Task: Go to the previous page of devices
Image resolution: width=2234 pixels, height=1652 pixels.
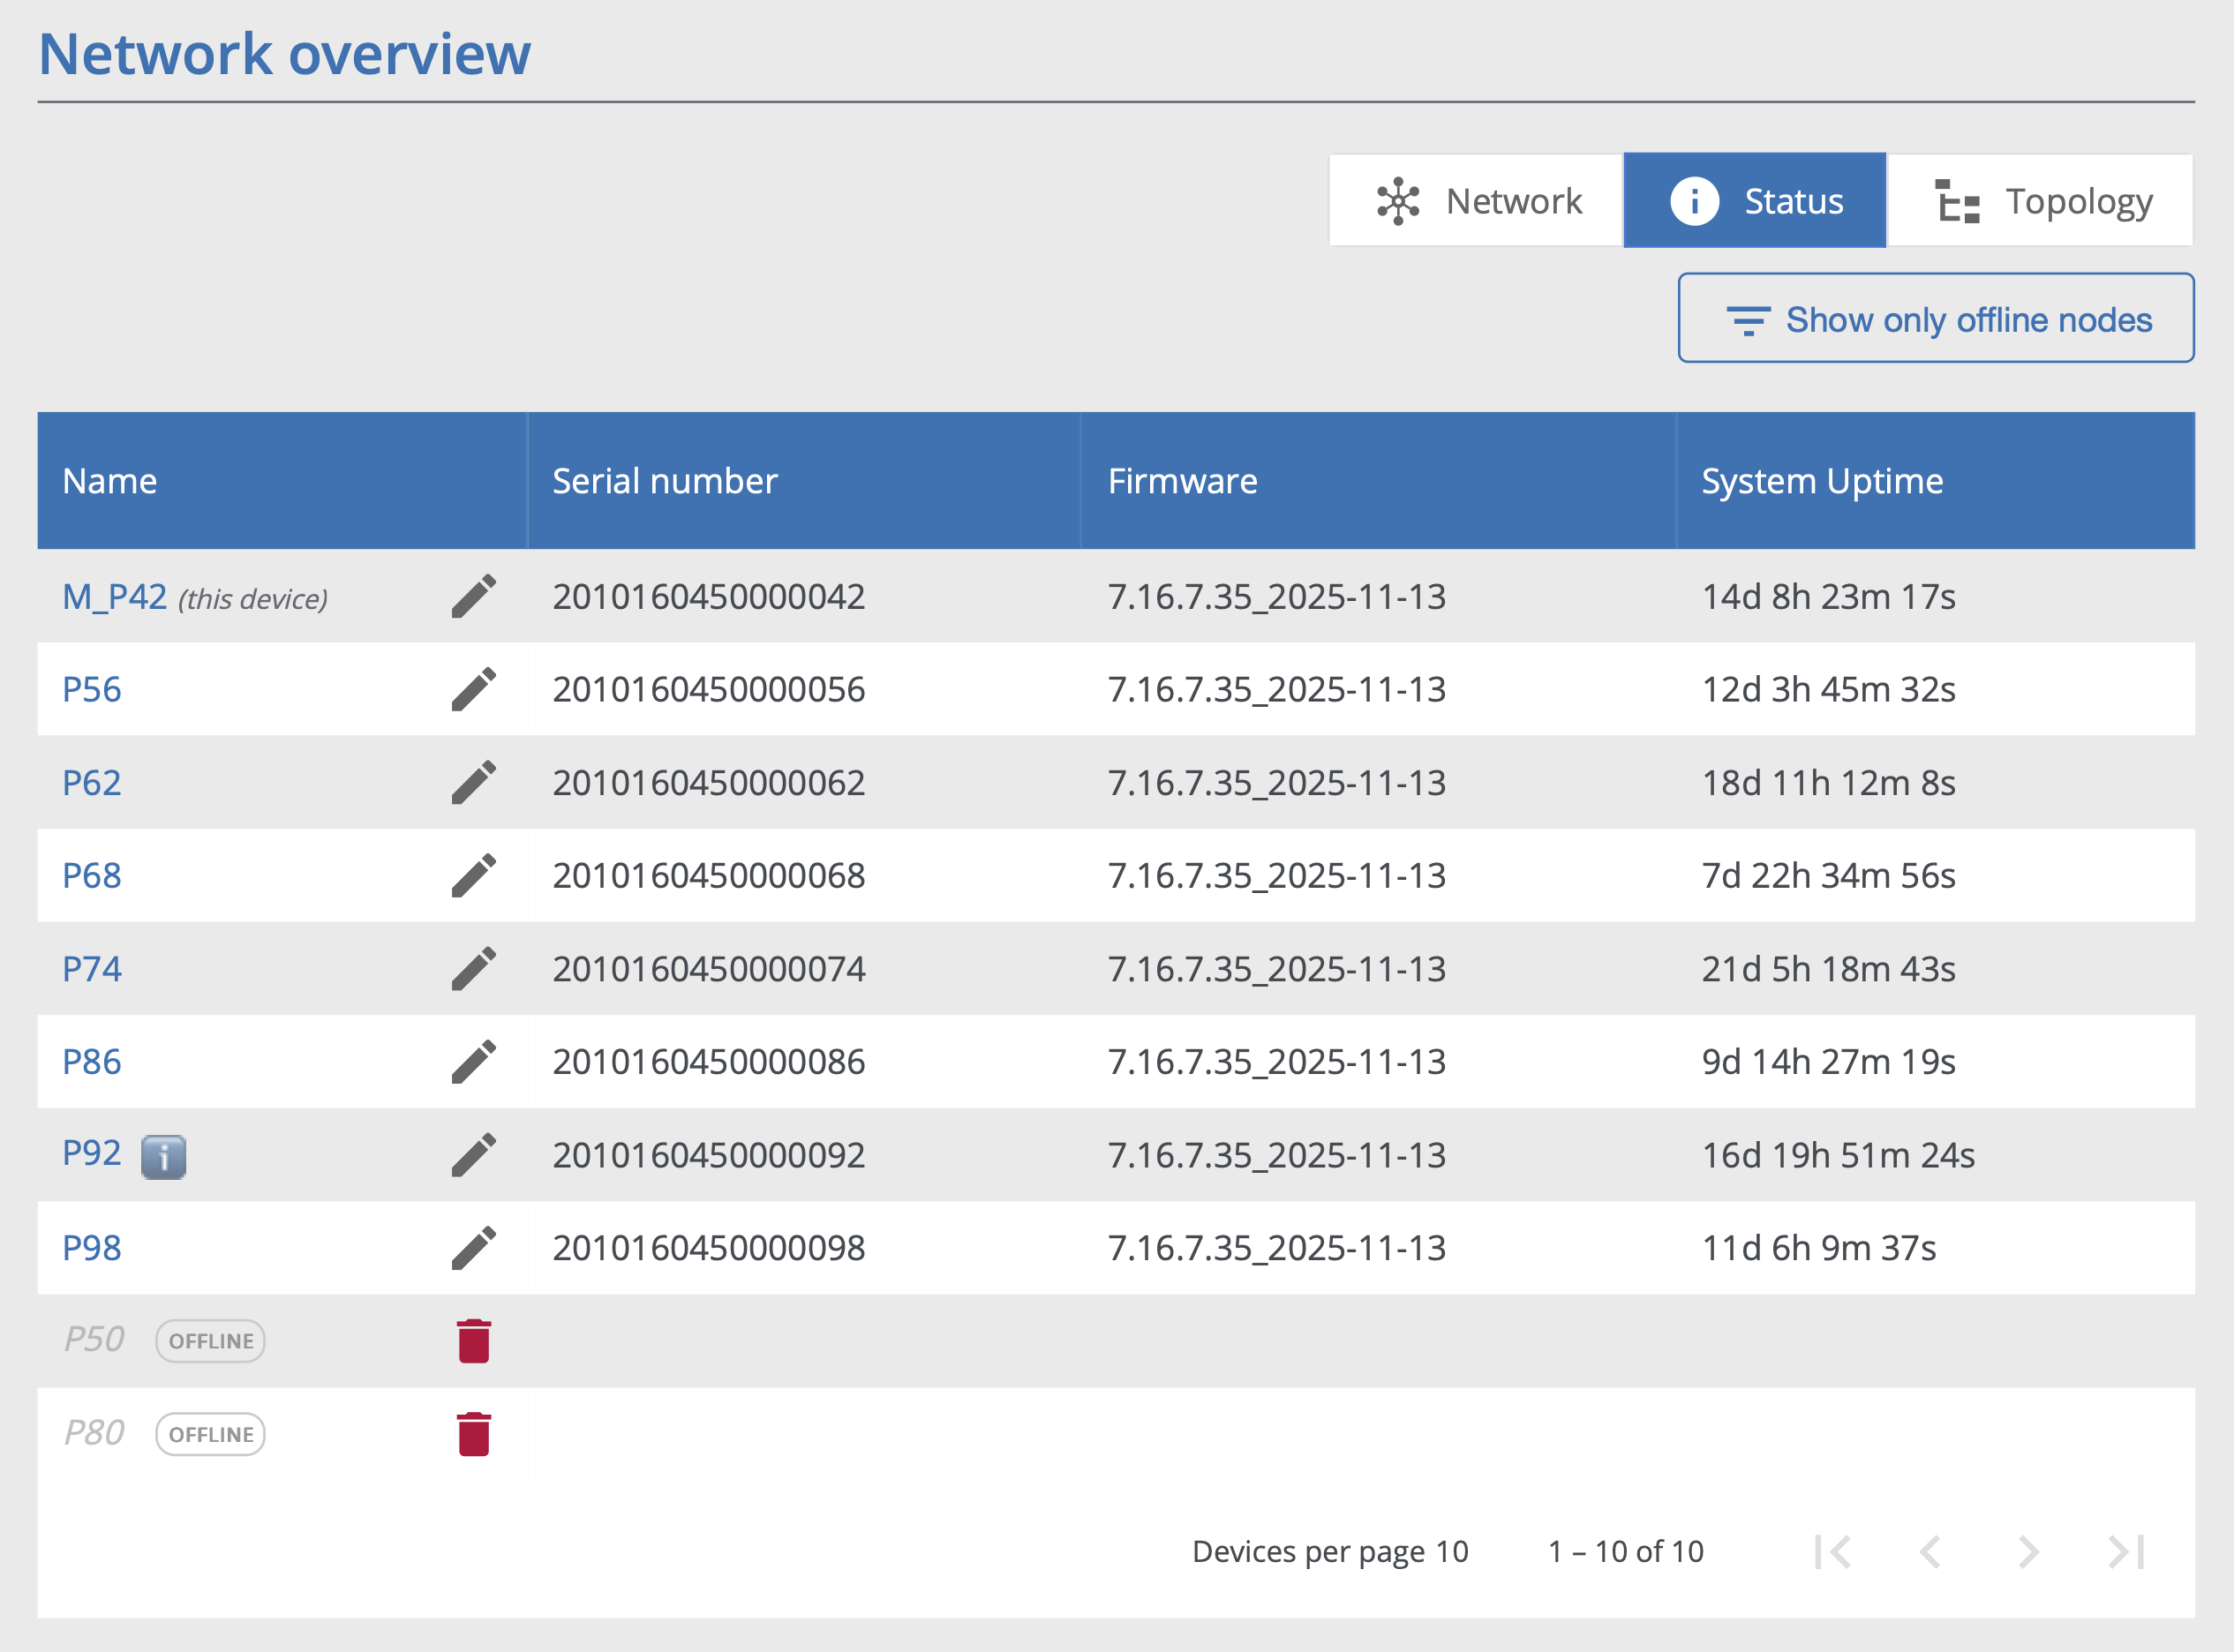Action: (x=1931, y=1551)
